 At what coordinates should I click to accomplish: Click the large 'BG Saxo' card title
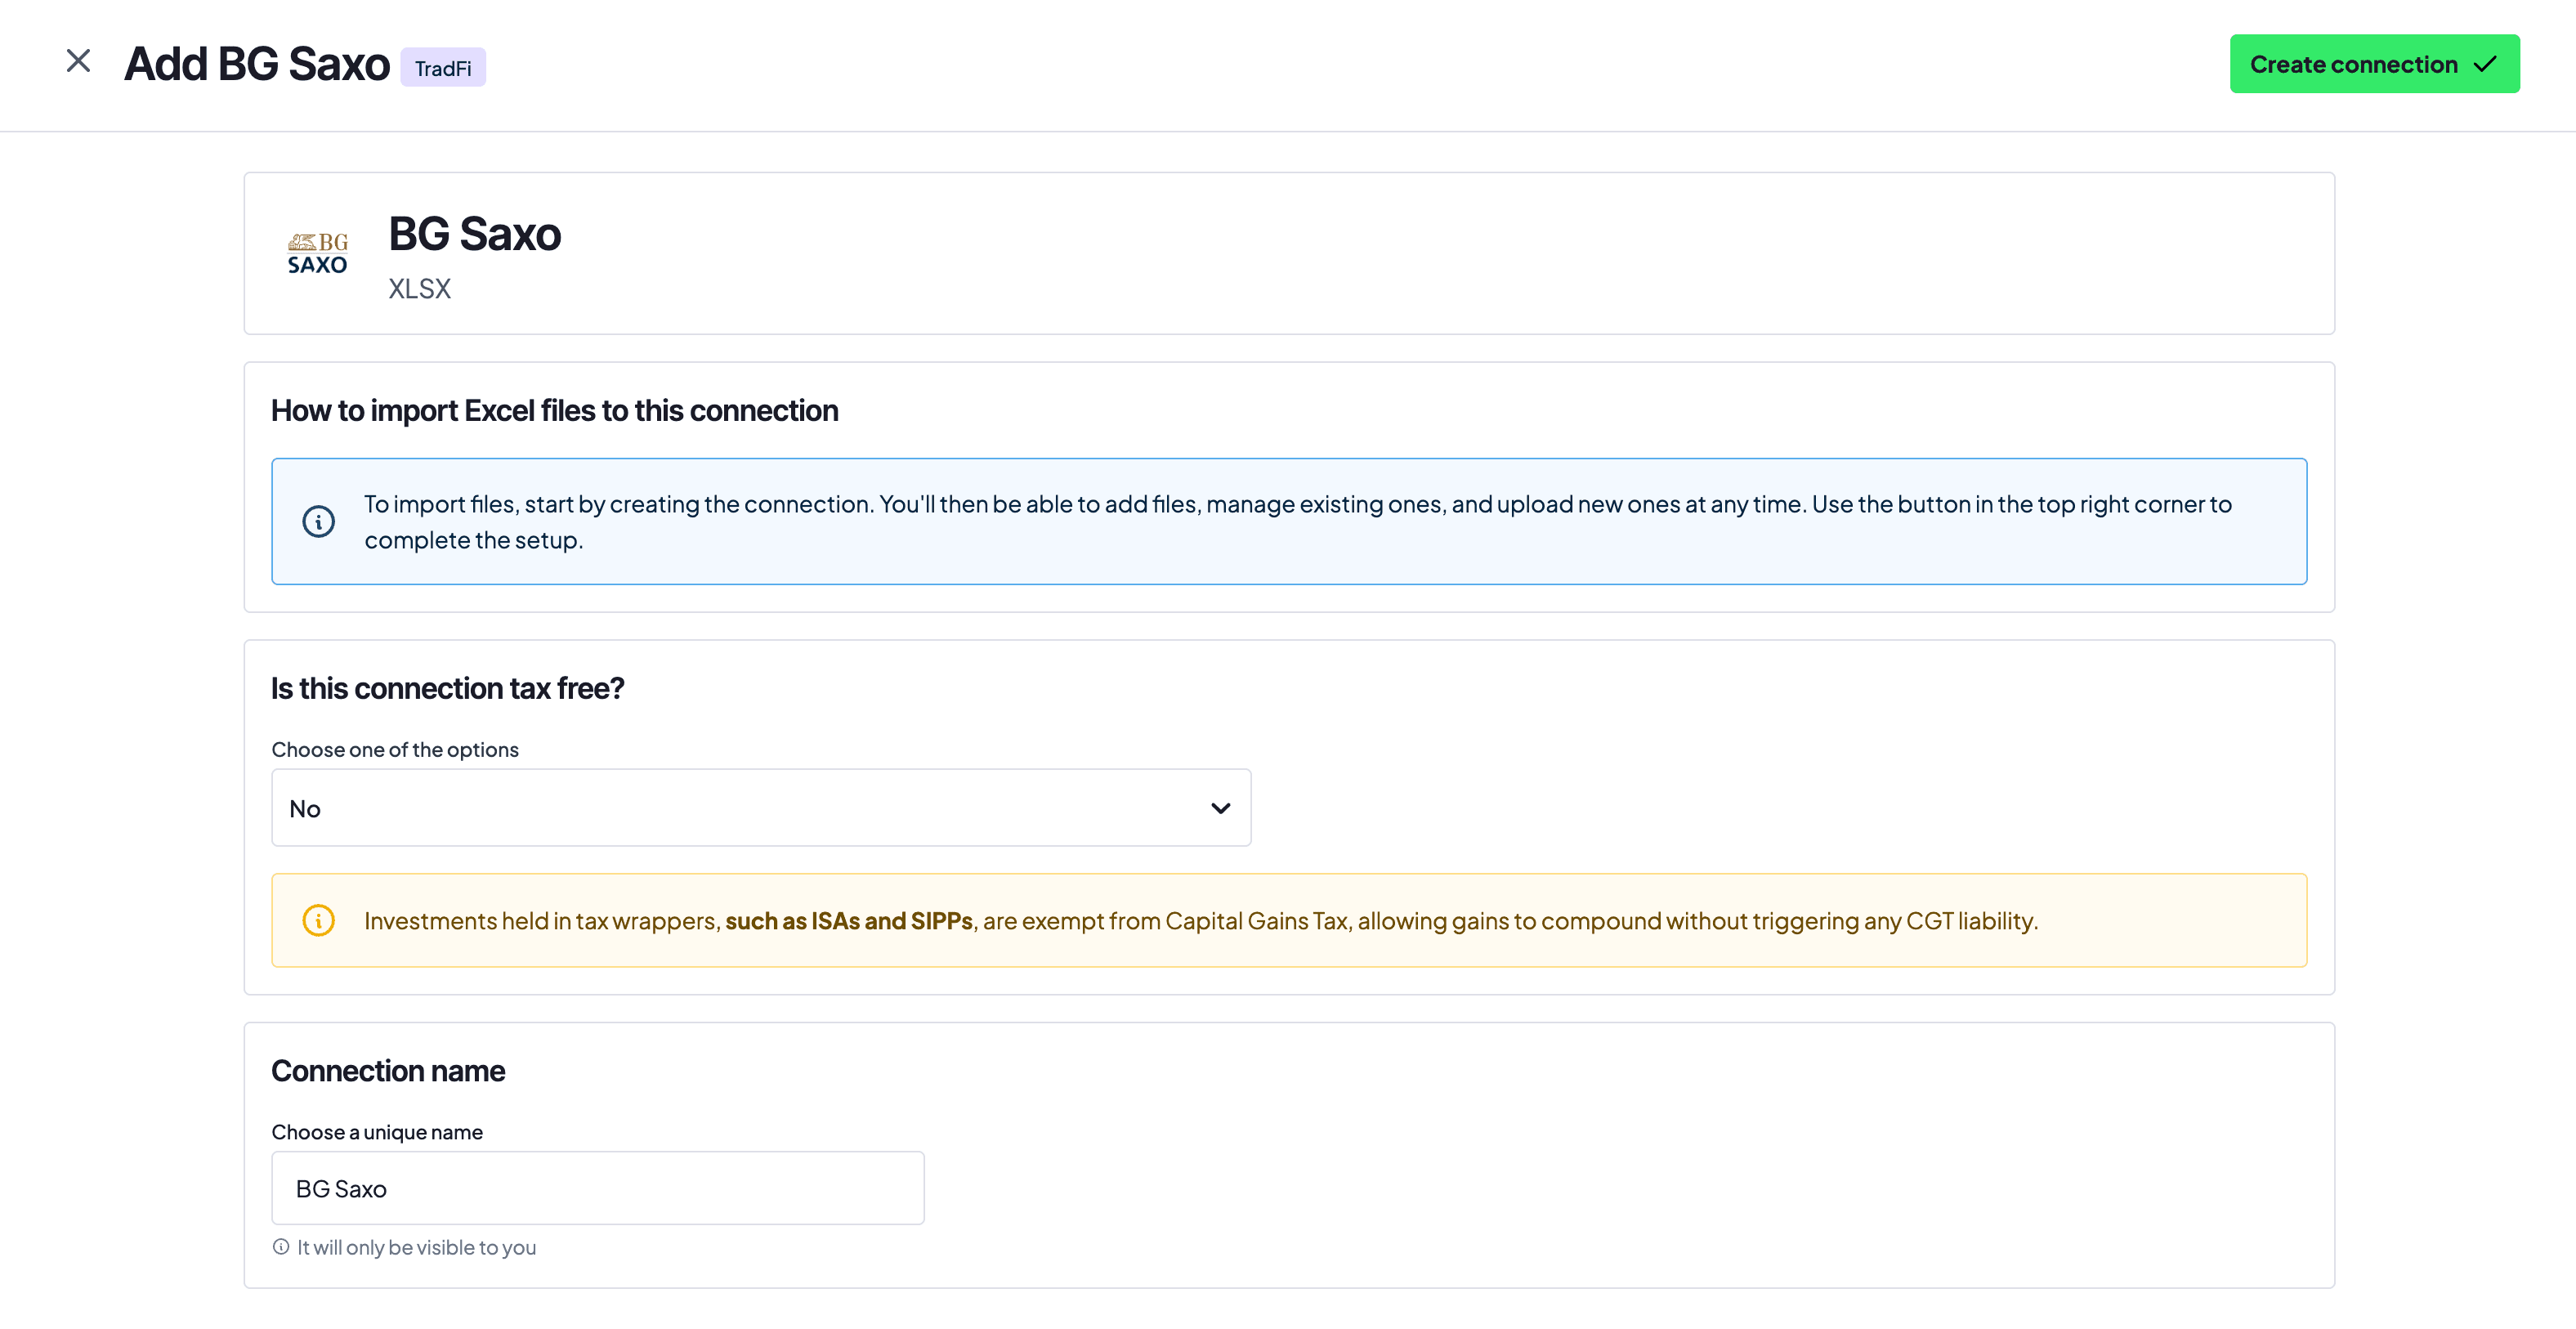[475, 235]
